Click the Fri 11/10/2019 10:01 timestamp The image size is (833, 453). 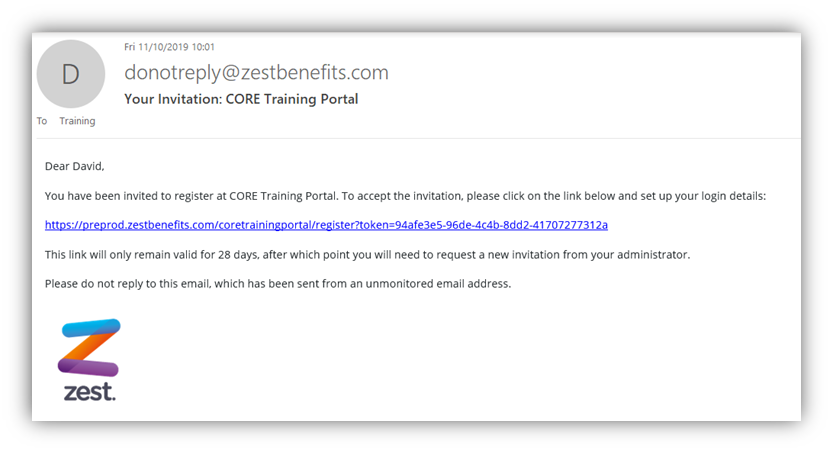click(x=169, y=47)
